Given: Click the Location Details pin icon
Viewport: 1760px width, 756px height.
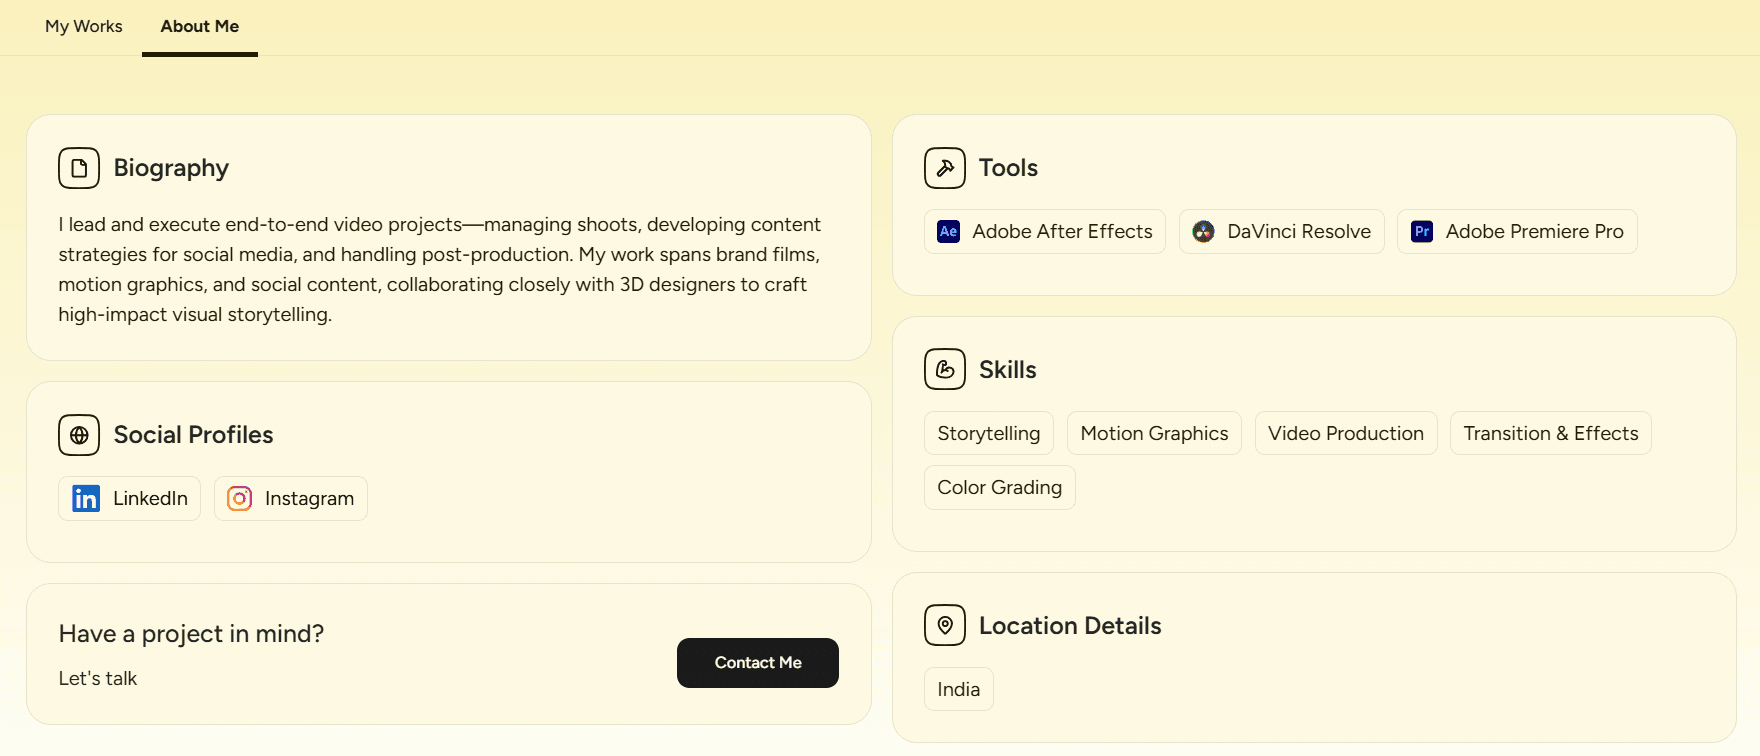Looking at the screenshot, I should (x=945, y=625).
